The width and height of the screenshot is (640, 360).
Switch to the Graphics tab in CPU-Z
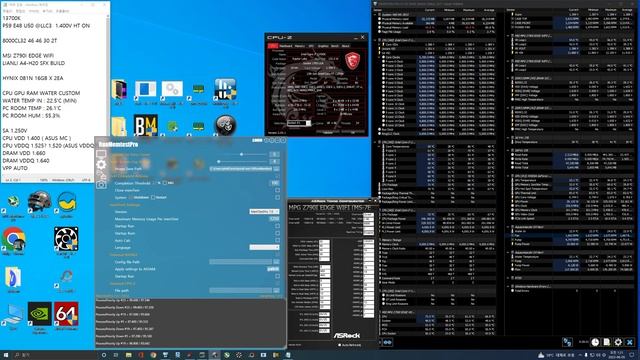tap(322, 46)
